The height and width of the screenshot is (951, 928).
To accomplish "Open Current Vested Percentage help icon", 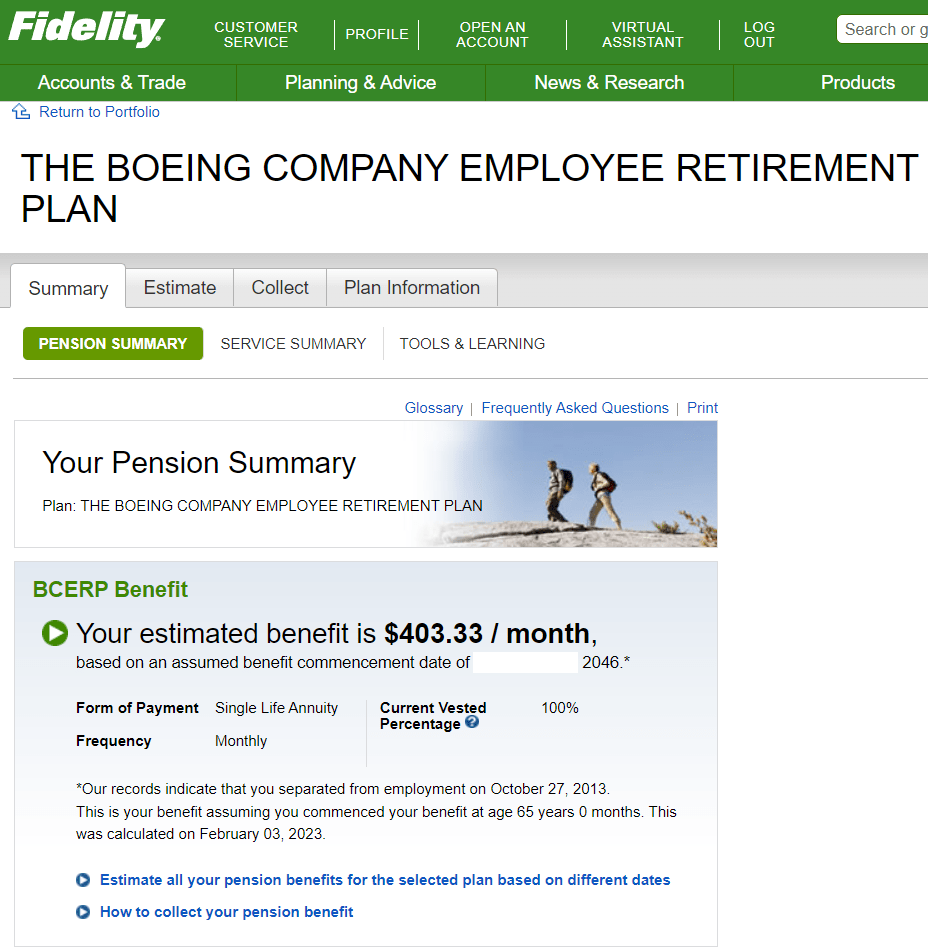I will (472, 722).
